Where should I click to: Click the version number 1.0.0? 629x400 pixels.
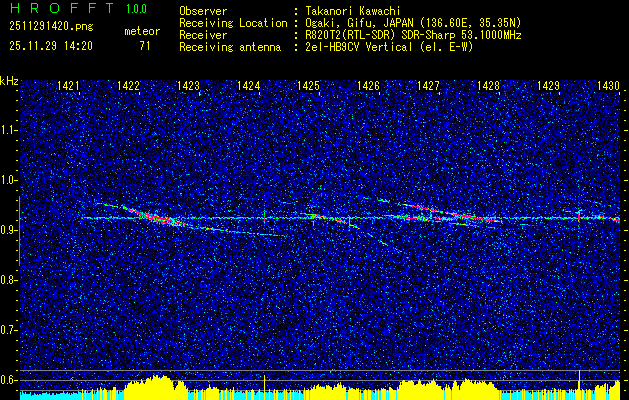click(x=136, y=9)
